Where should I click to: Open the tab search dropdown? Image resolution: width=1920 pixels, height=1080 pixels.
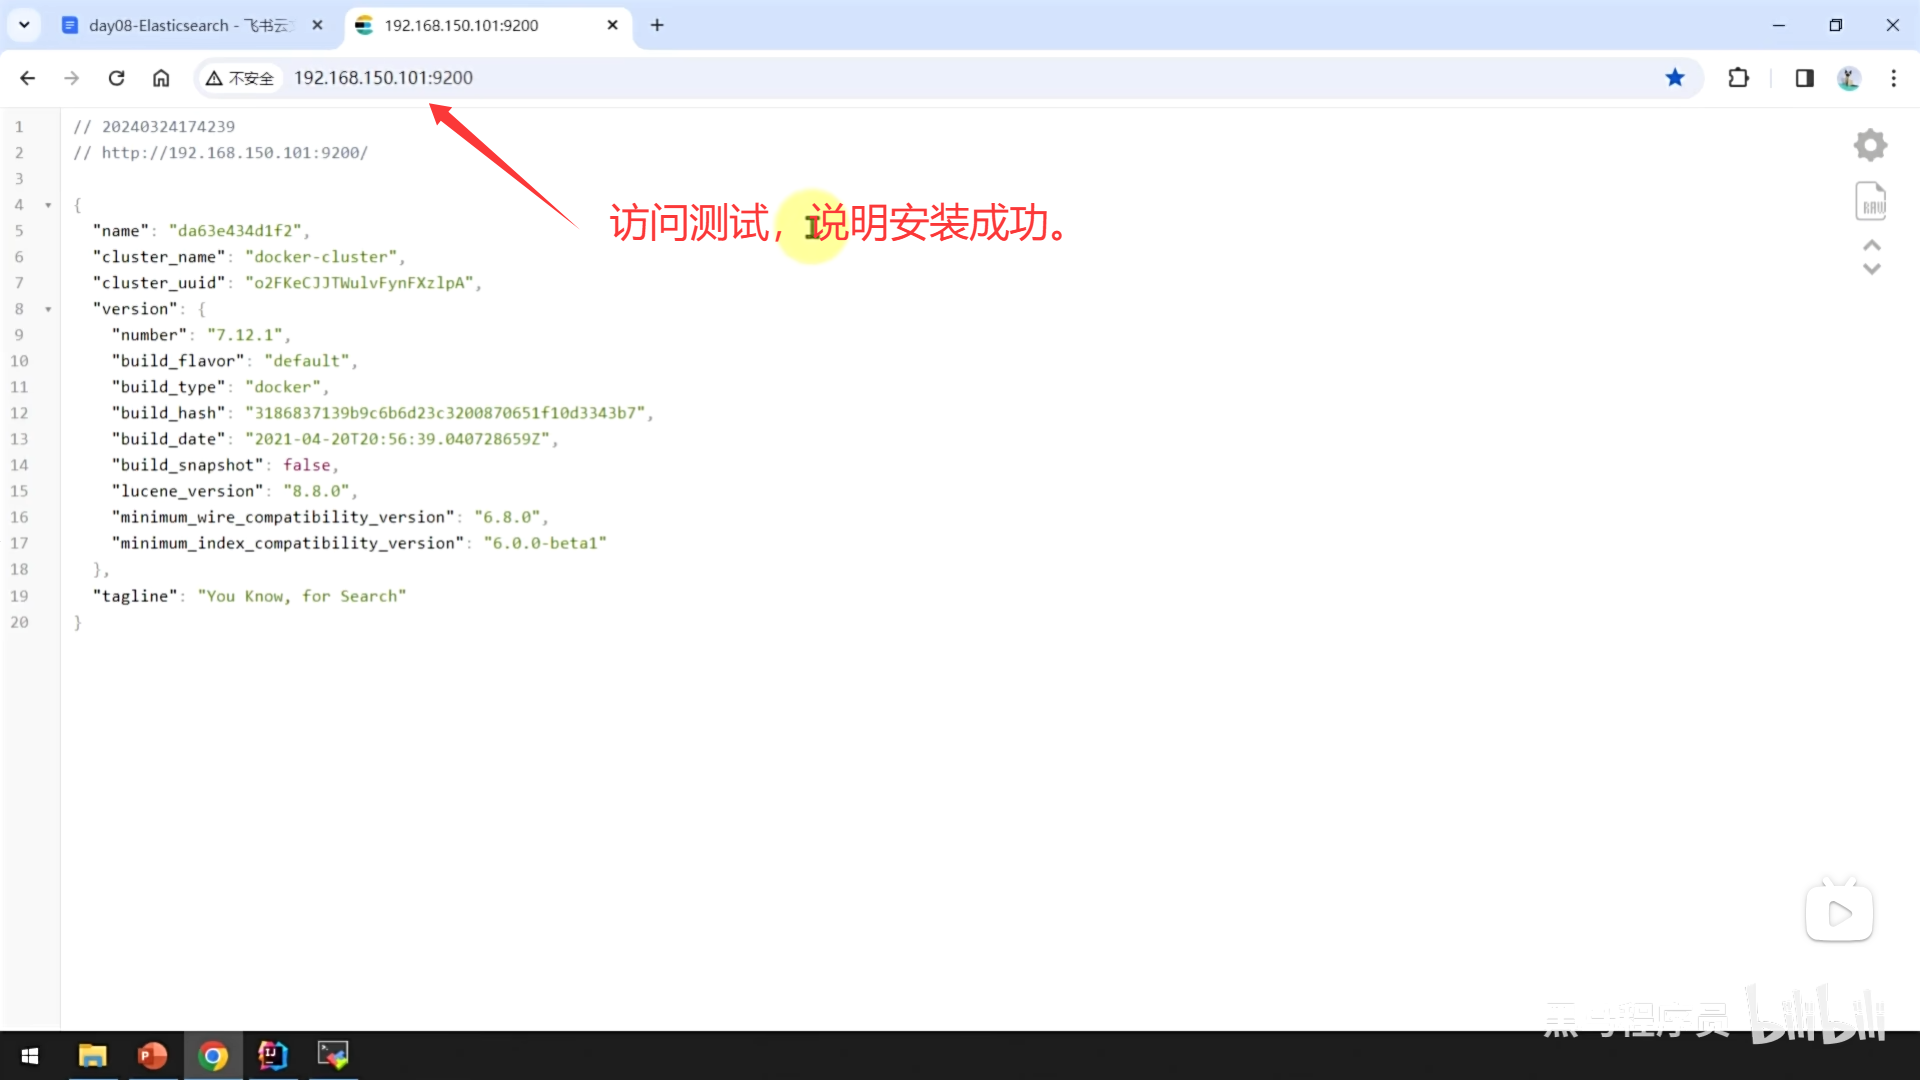[x=24, y=25]
